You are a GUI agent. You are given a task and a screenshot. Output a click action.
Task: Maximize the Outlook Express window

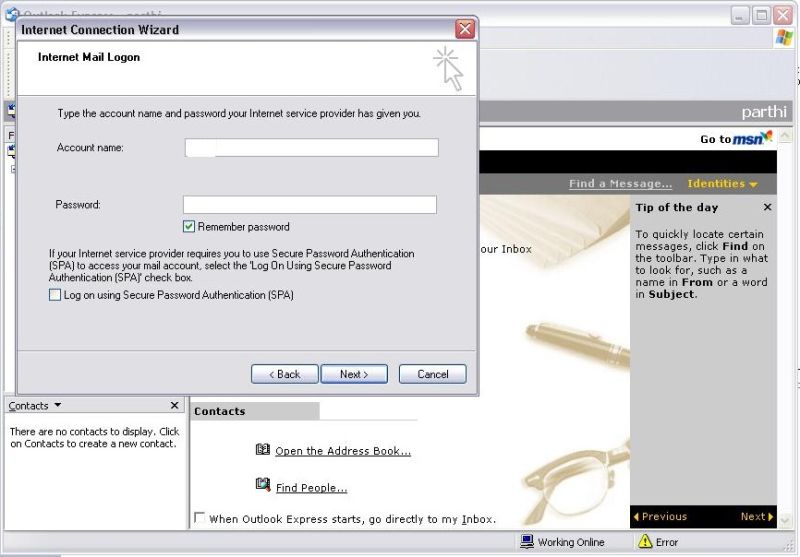point(761,15)
